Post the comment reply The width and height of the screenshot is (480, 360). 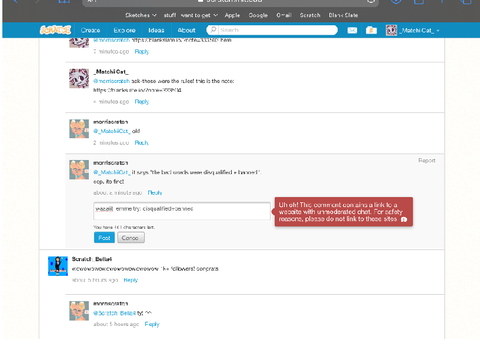point(104,238)
